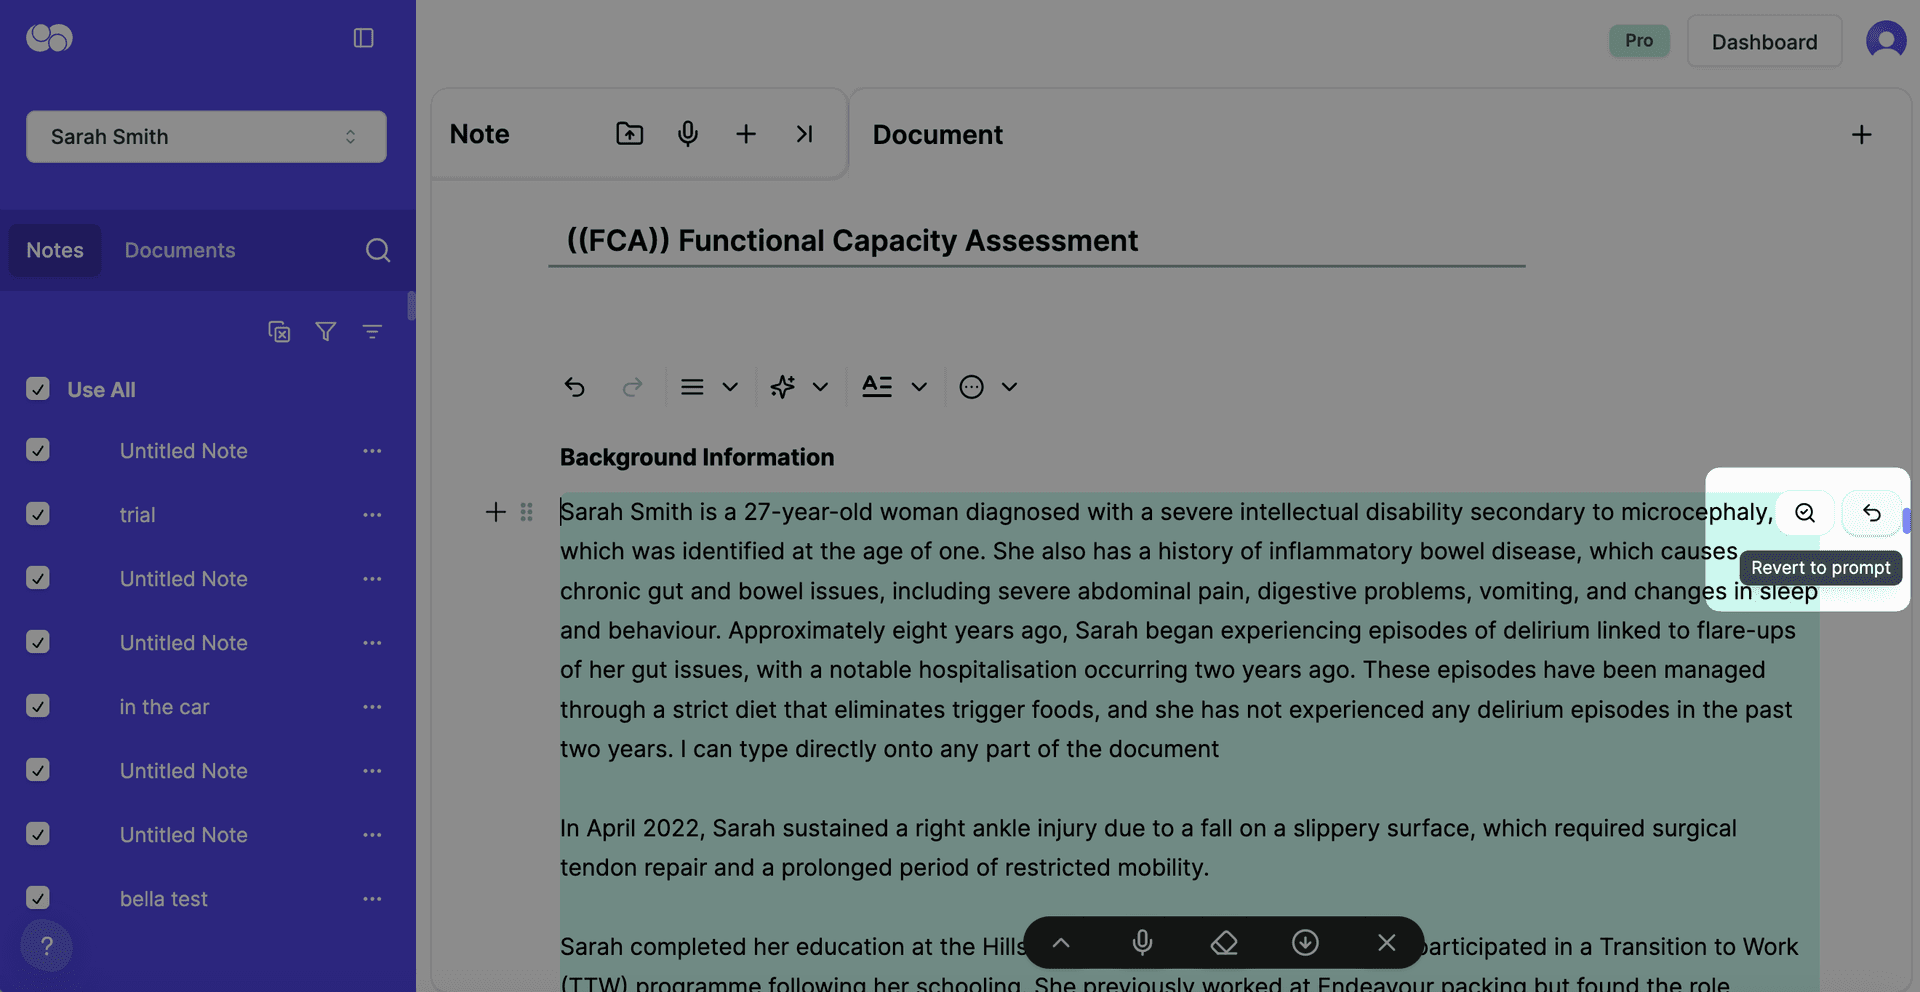Screen dimensions: 1920x992
Task: Click the upload folder icon in Note panel
Action: click(x=629, y=133)
